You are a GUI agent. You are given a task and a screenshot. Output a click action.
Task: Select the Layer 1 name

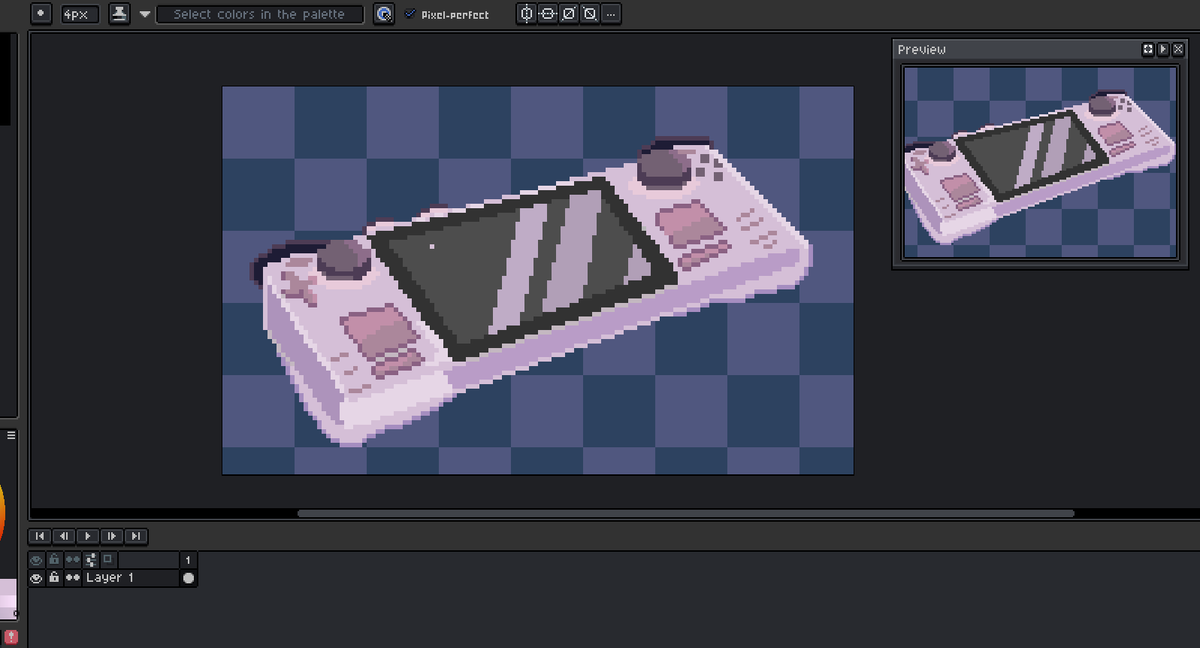pos(110,578)
